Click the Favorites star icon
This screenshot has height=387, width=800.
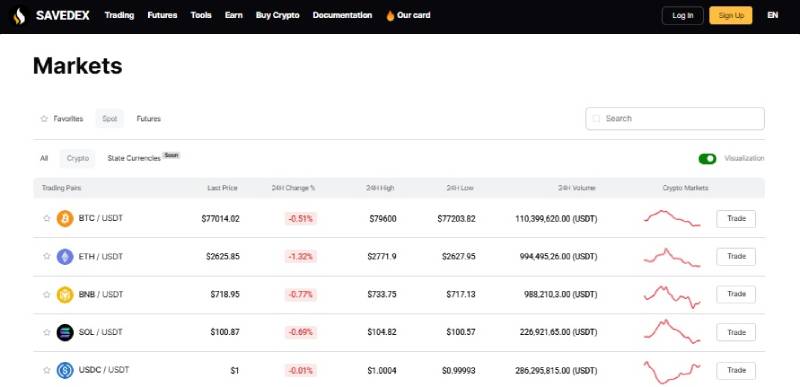coord(44,119)
